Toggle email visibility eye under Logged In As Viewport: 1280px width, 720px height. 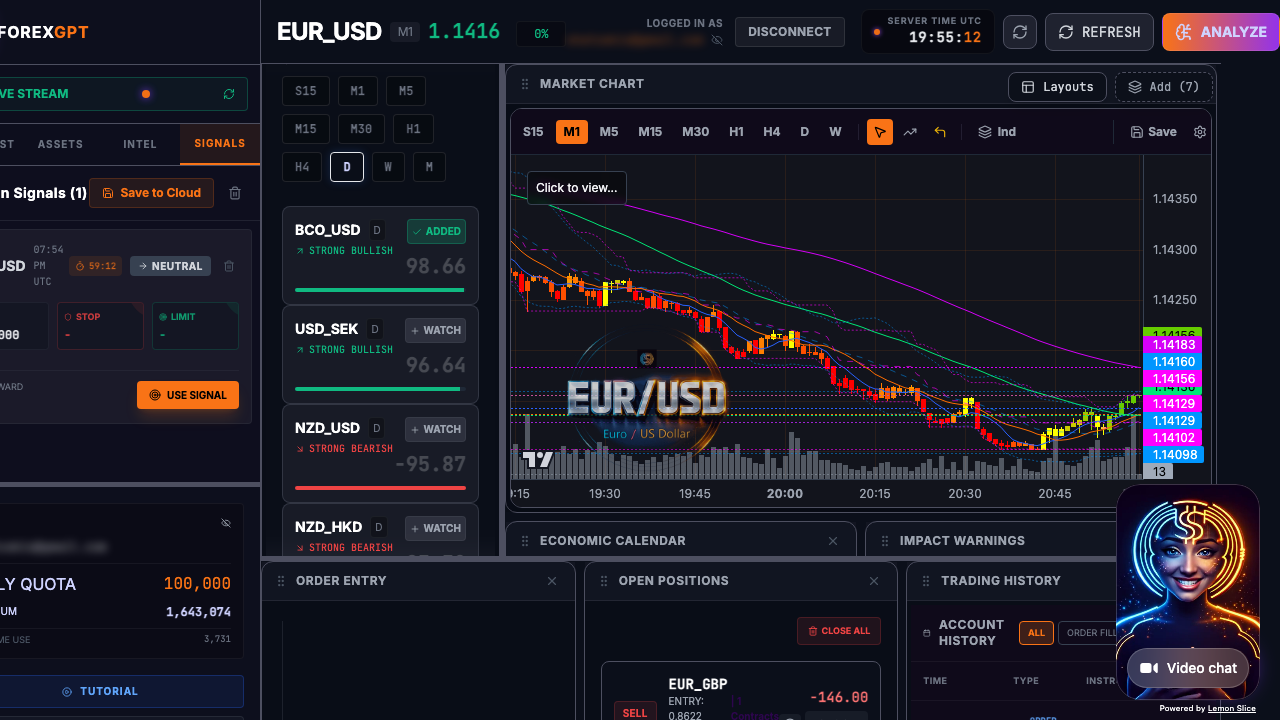[717, 41]
